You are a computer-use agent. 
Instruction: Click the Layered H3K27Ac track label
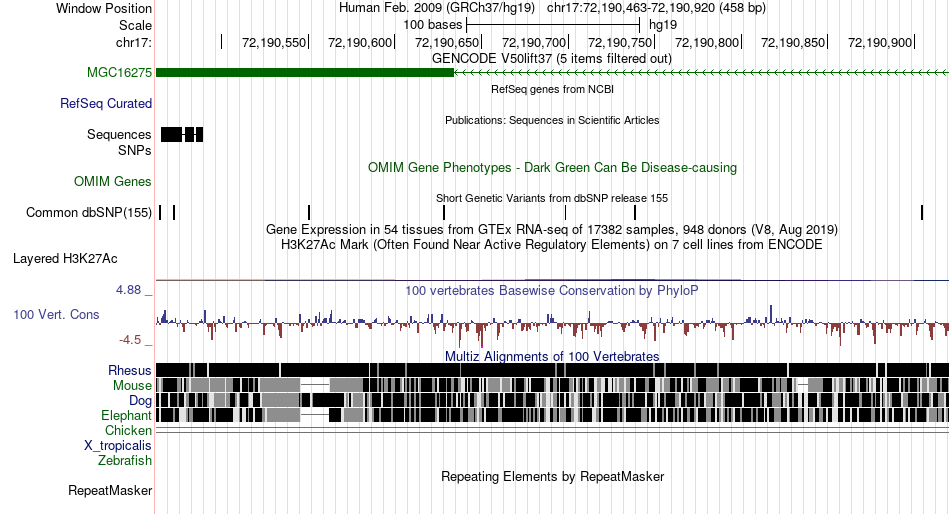65,259
